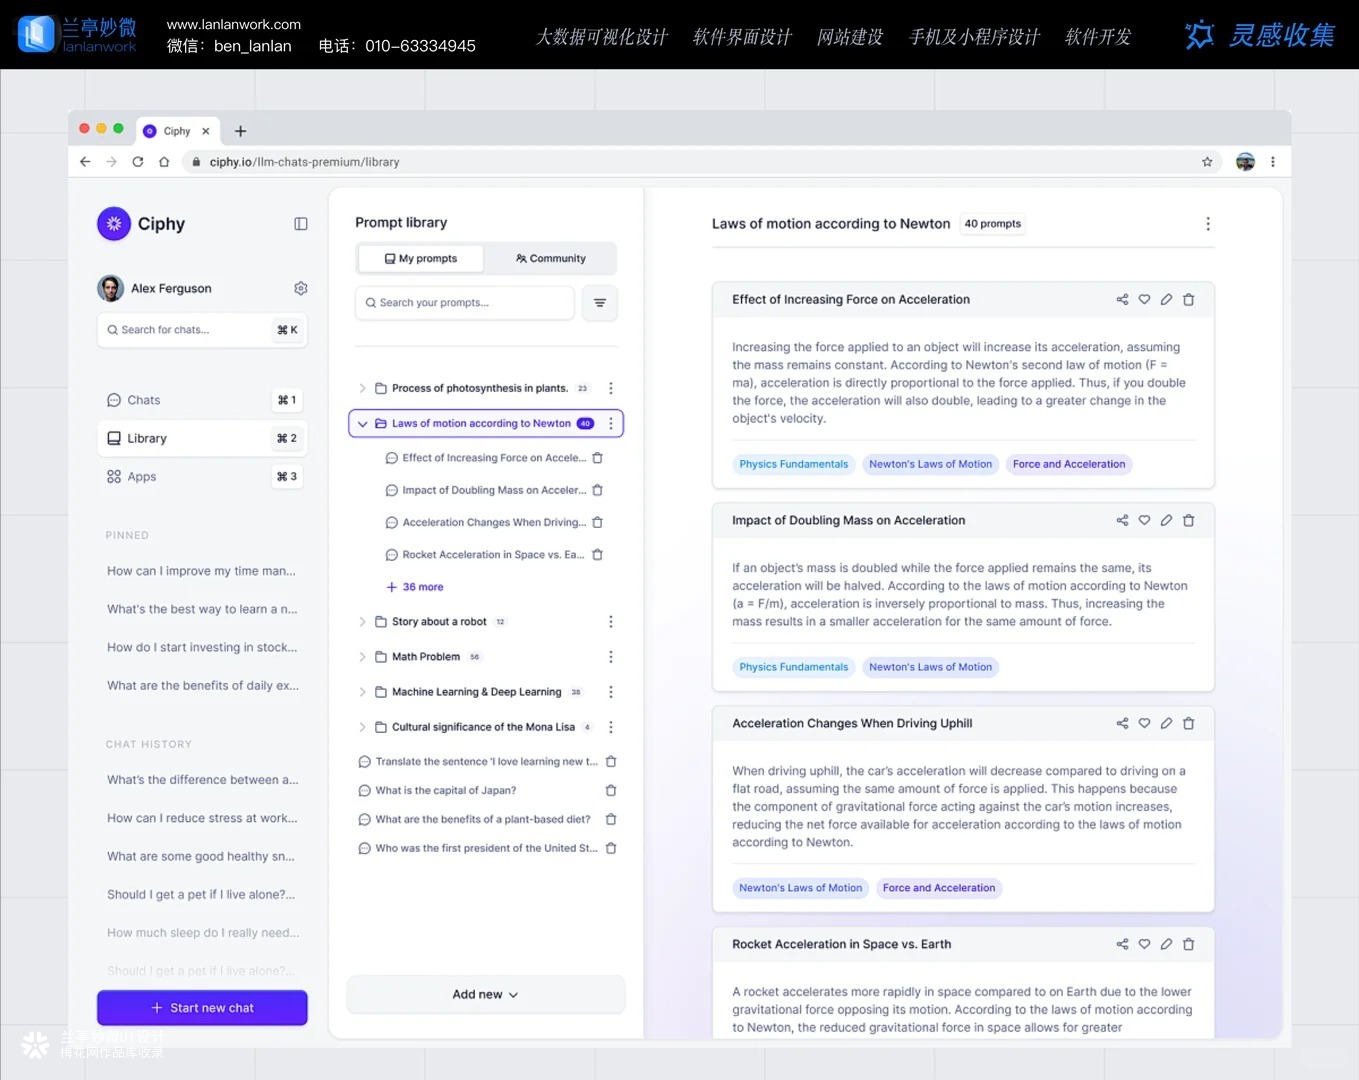Viewport: 1359px width, 1080px height.
Task: Focus the 'Search your prompts...' field
Action: pyautogui.click(x=465, y=303)
